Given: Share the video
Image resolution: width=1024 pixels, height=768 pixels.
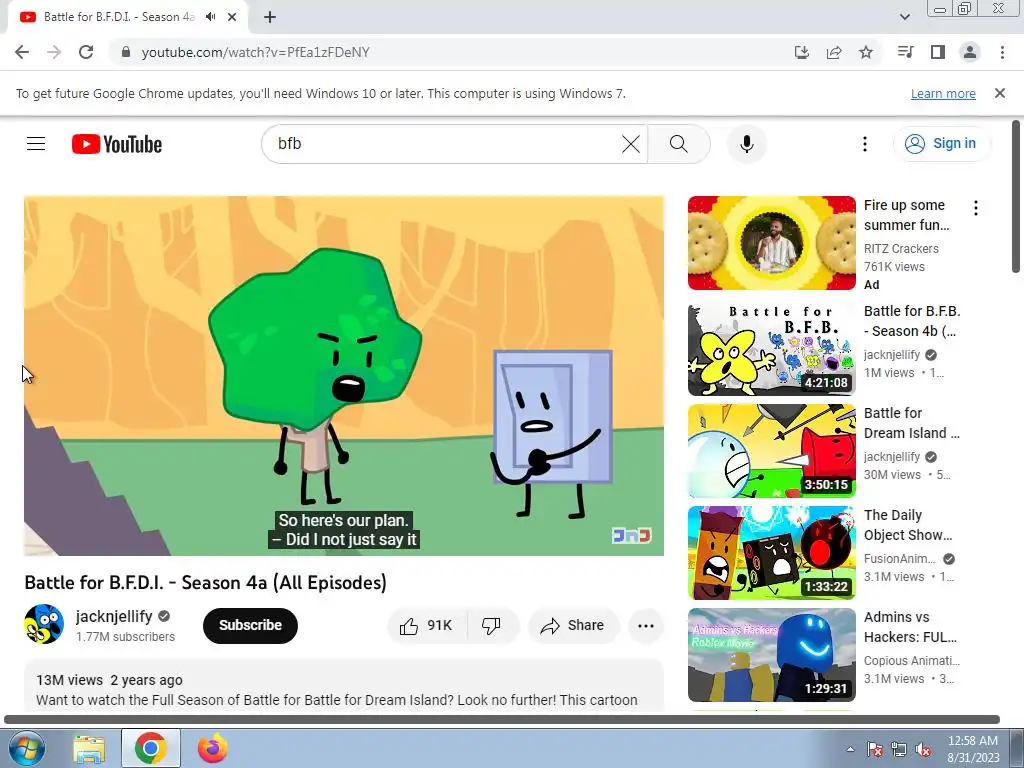Looking at the screenshot, I should click(x=573, y=626).
